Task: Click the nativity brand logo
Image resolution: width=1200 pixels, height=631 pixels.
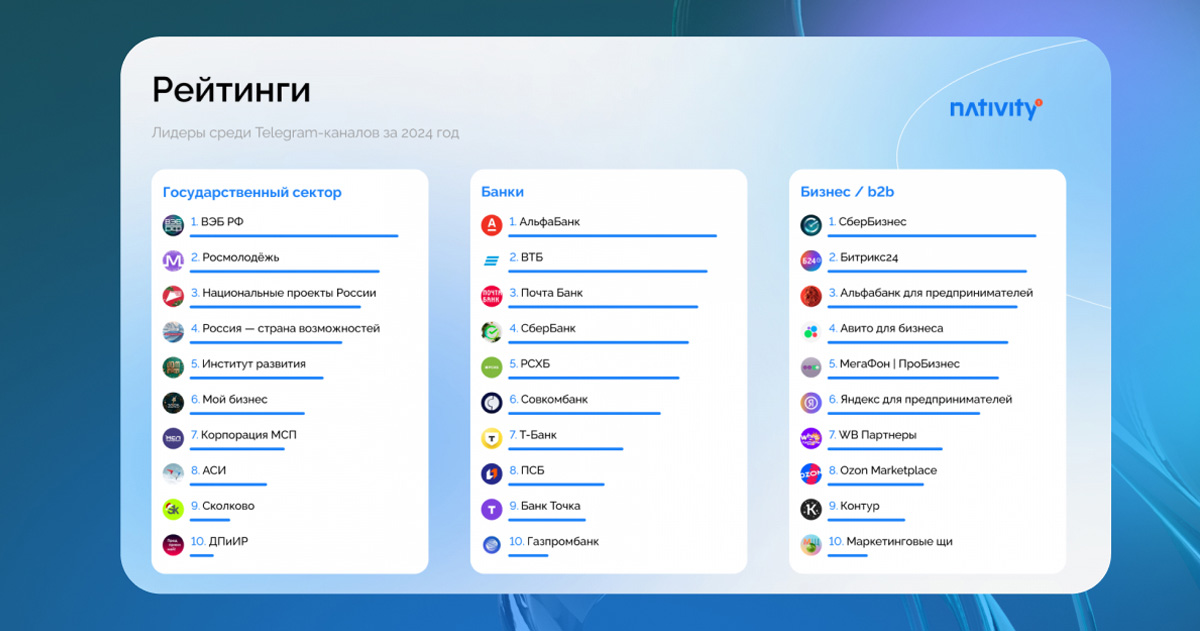Action: [996, 109]
